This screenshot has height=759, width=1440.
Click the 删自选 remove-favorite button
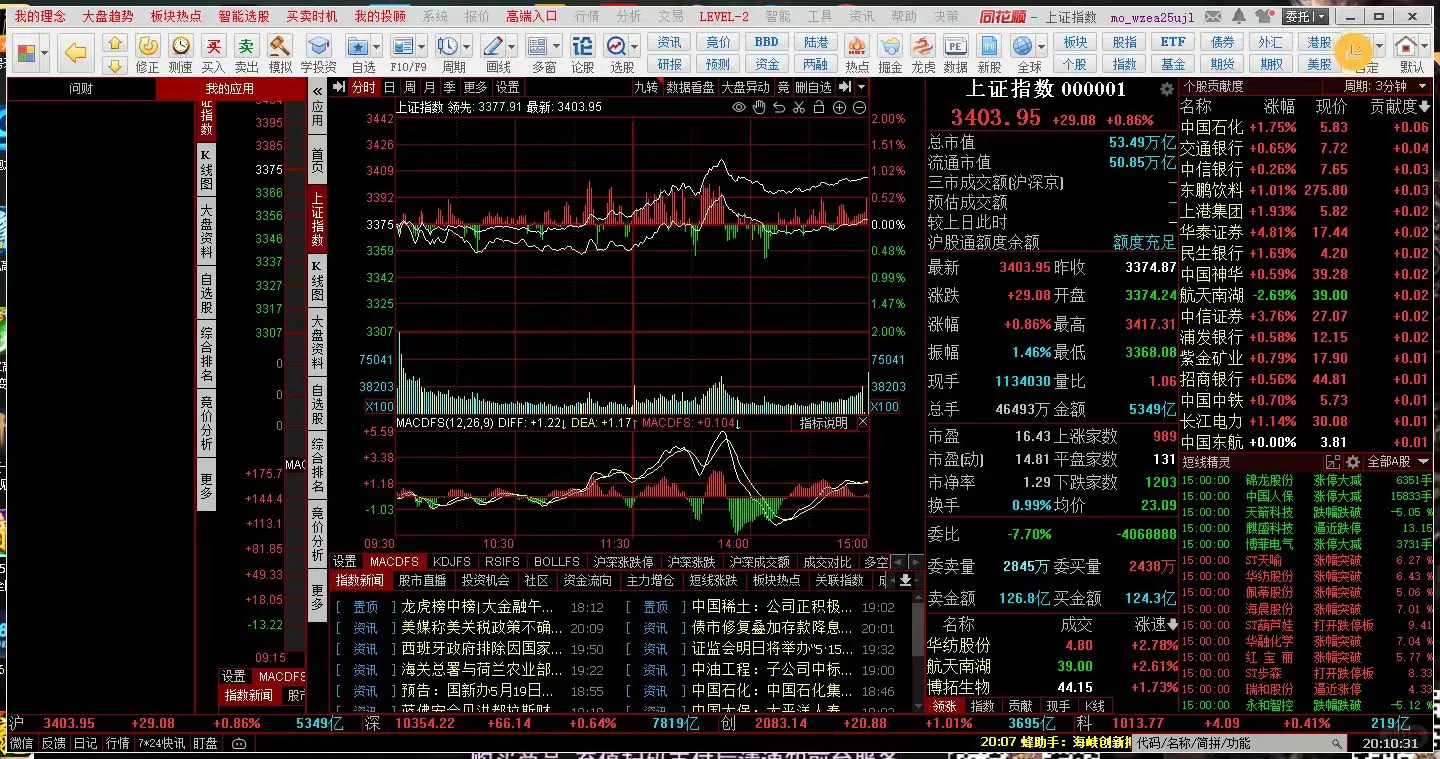(x=815, y=86)
